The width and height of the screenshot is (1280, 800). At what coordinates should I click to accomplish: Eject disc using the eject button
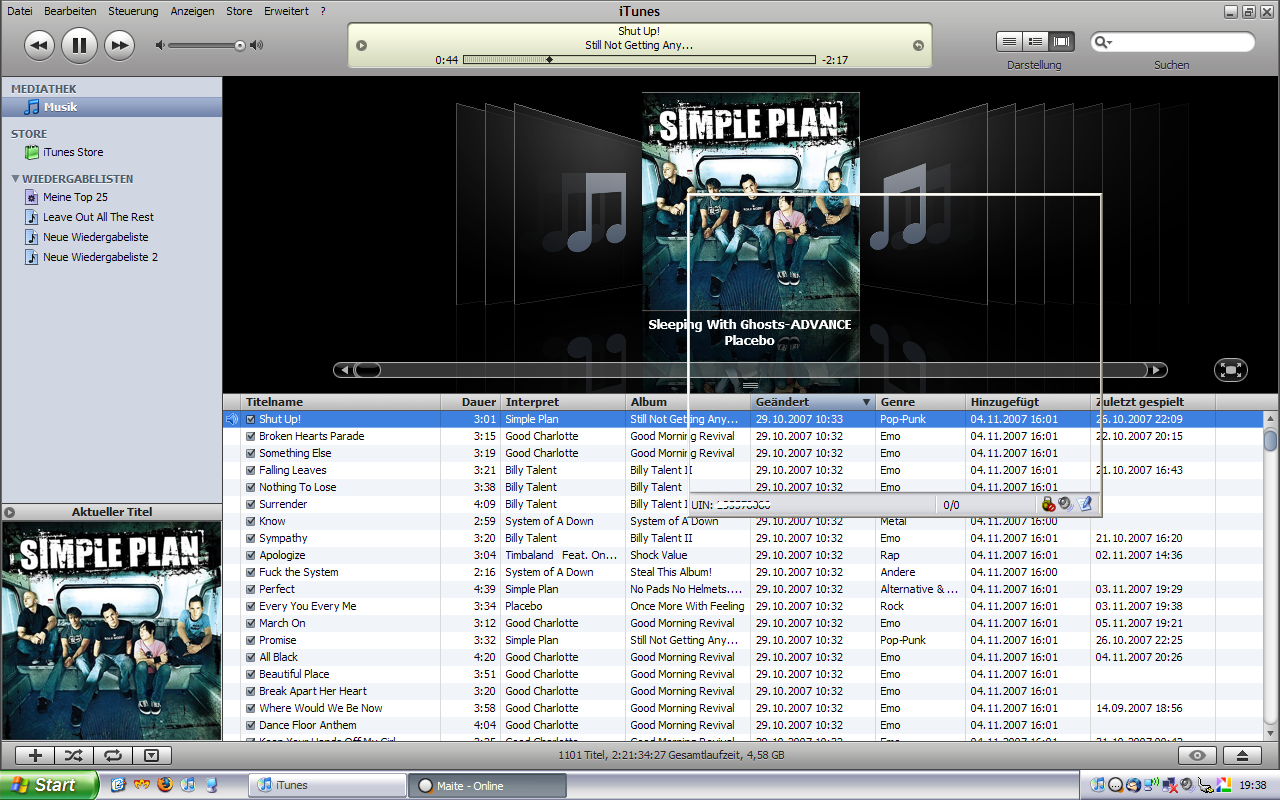click(1243, 756)
